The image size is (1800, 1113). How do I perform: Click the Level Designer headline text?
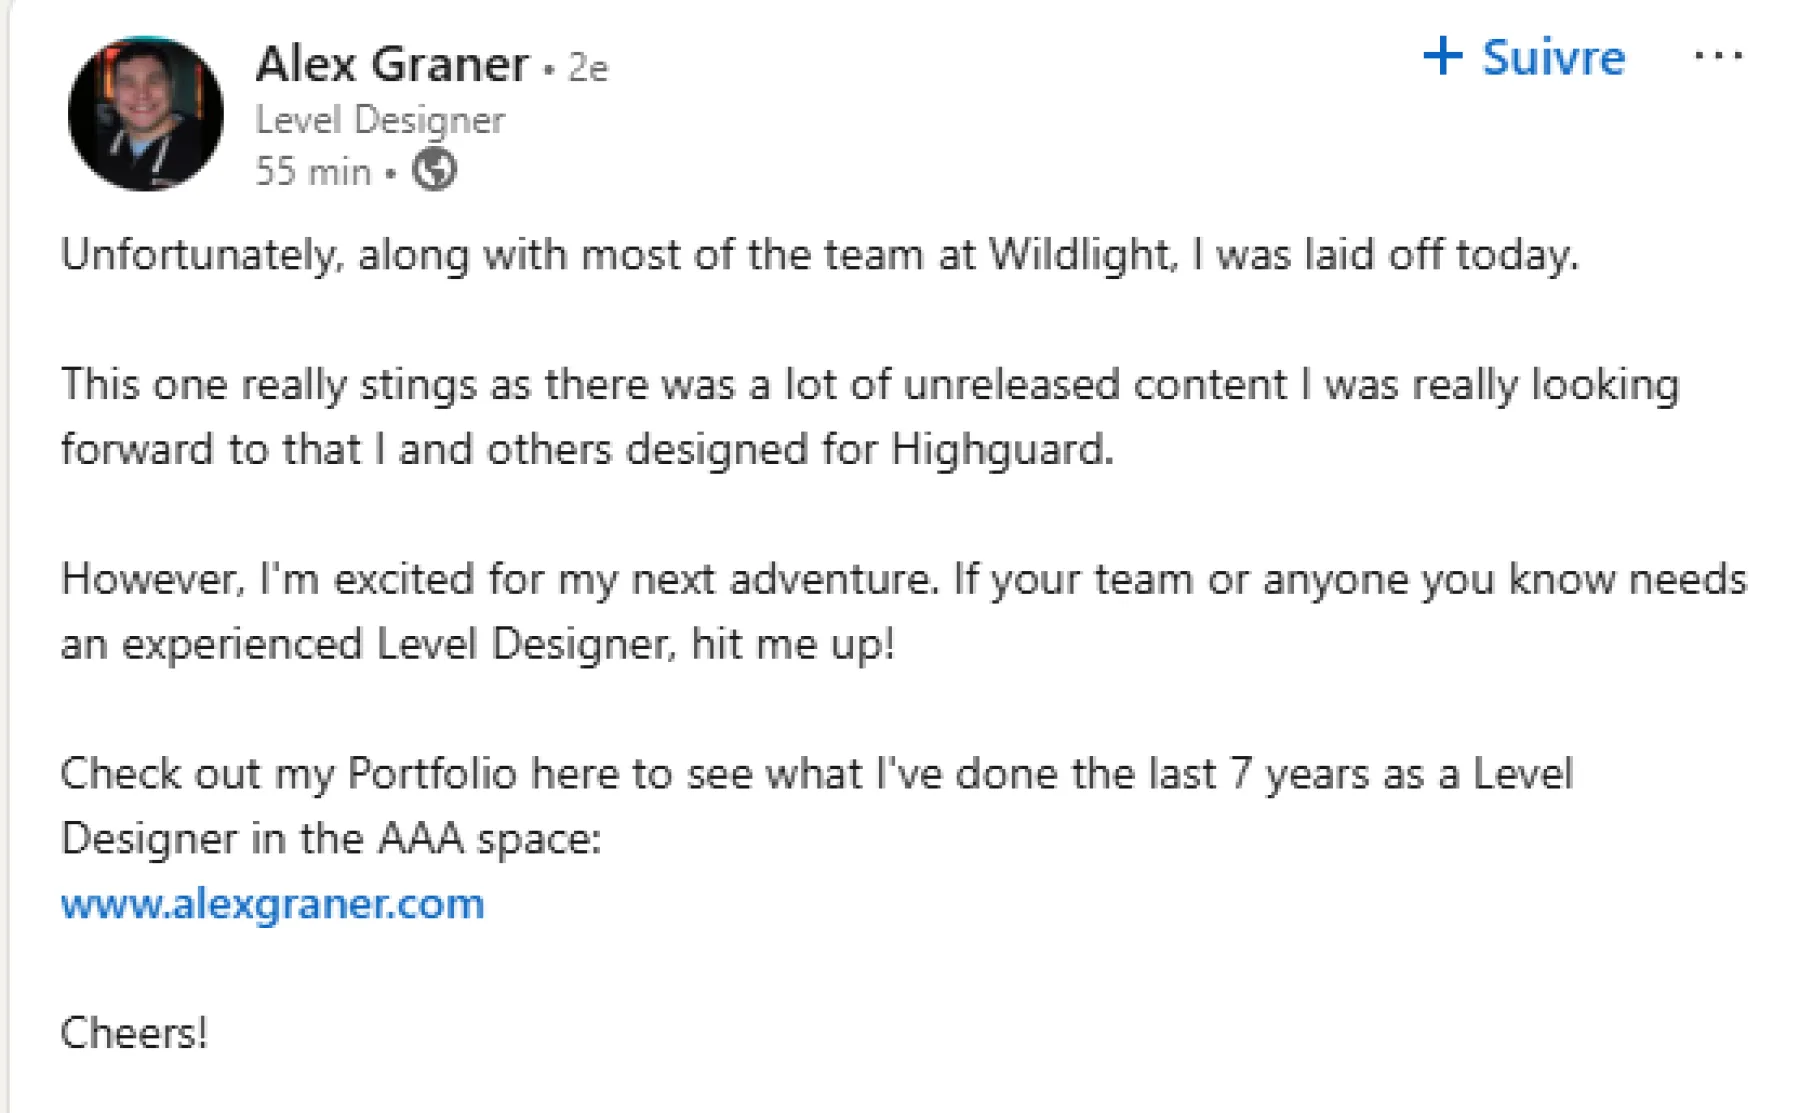coord(380,120)
